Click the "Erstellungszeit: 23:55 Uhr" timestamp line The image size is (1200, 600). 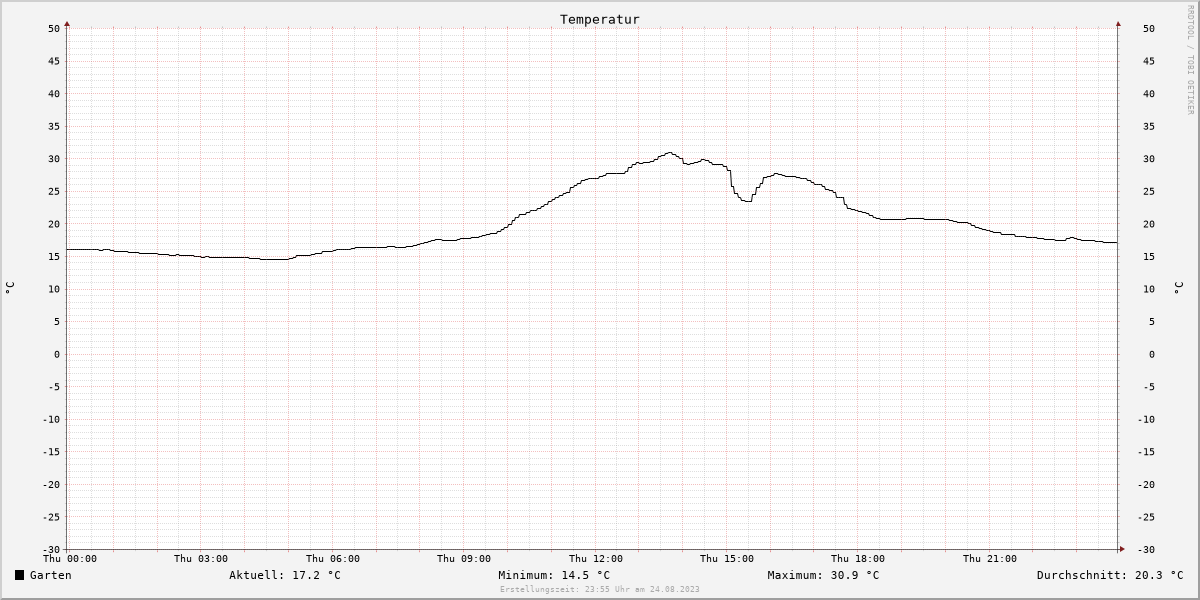600,589
